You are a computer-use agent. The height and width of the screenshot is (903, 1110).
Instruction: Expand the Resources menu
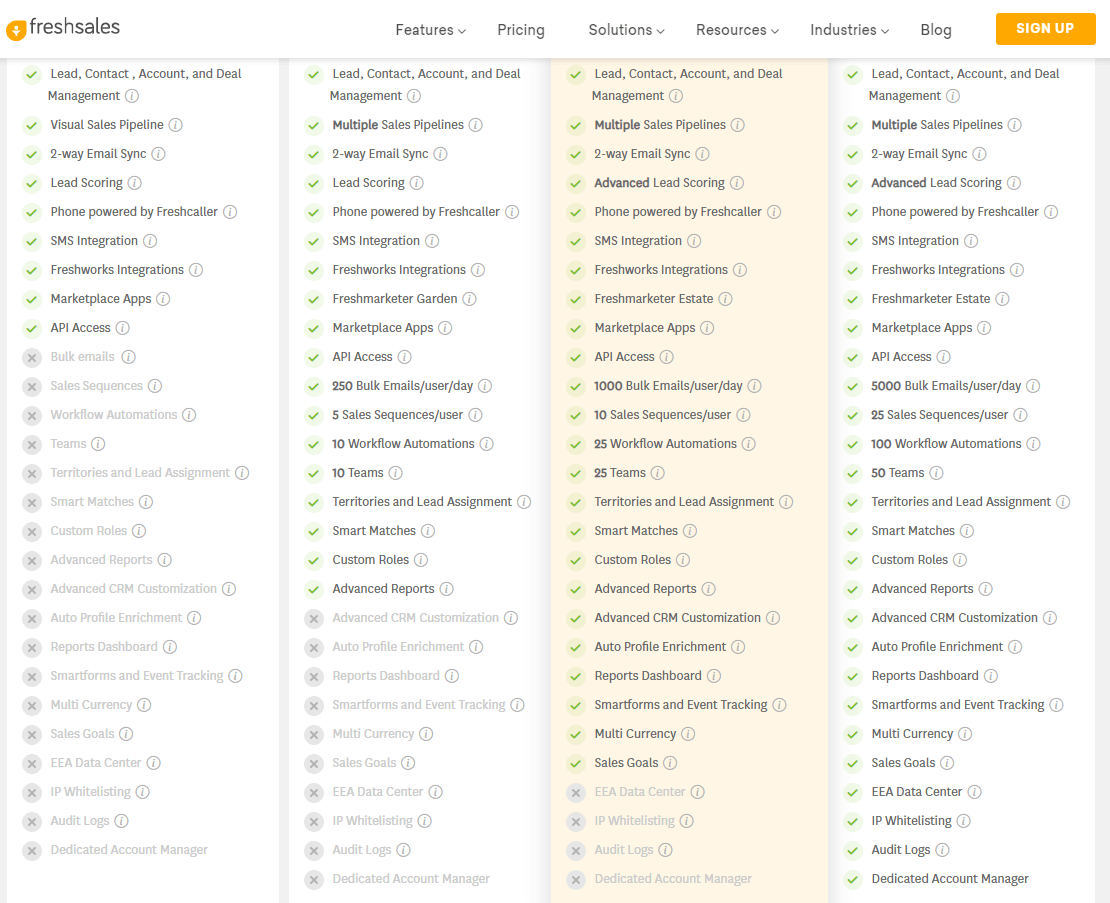(731, 30)
